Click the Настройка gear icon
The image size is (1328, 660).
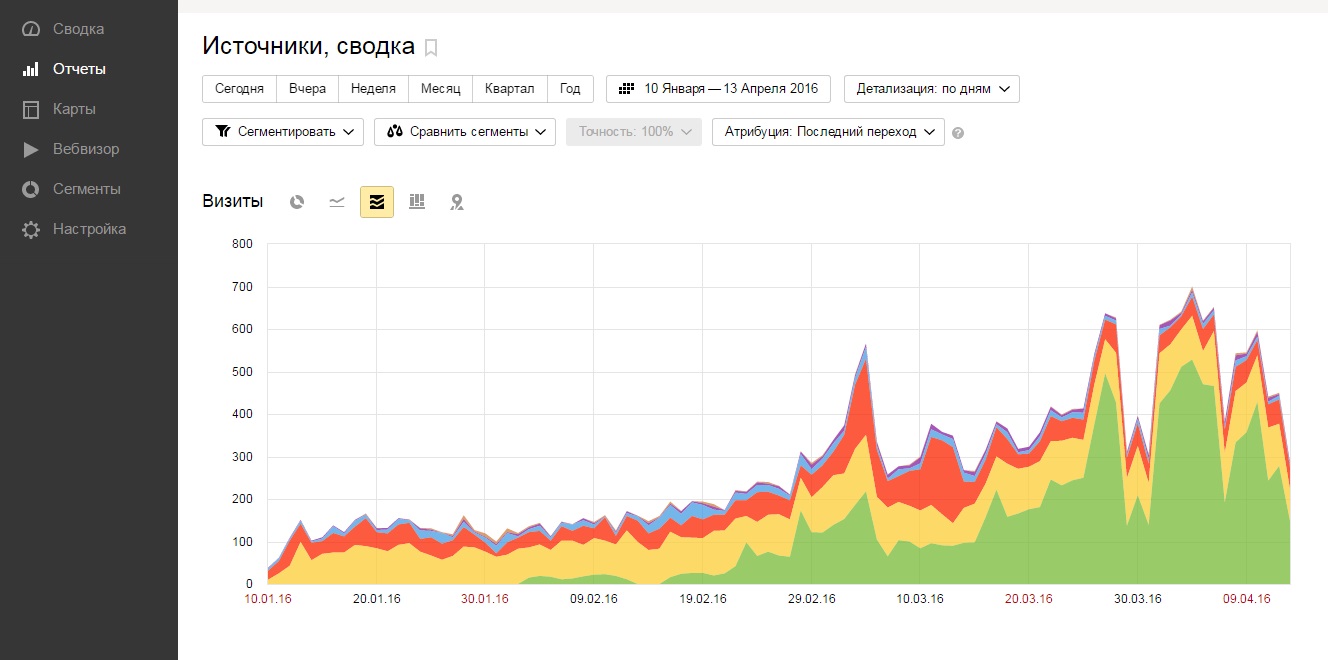(31, 229)
